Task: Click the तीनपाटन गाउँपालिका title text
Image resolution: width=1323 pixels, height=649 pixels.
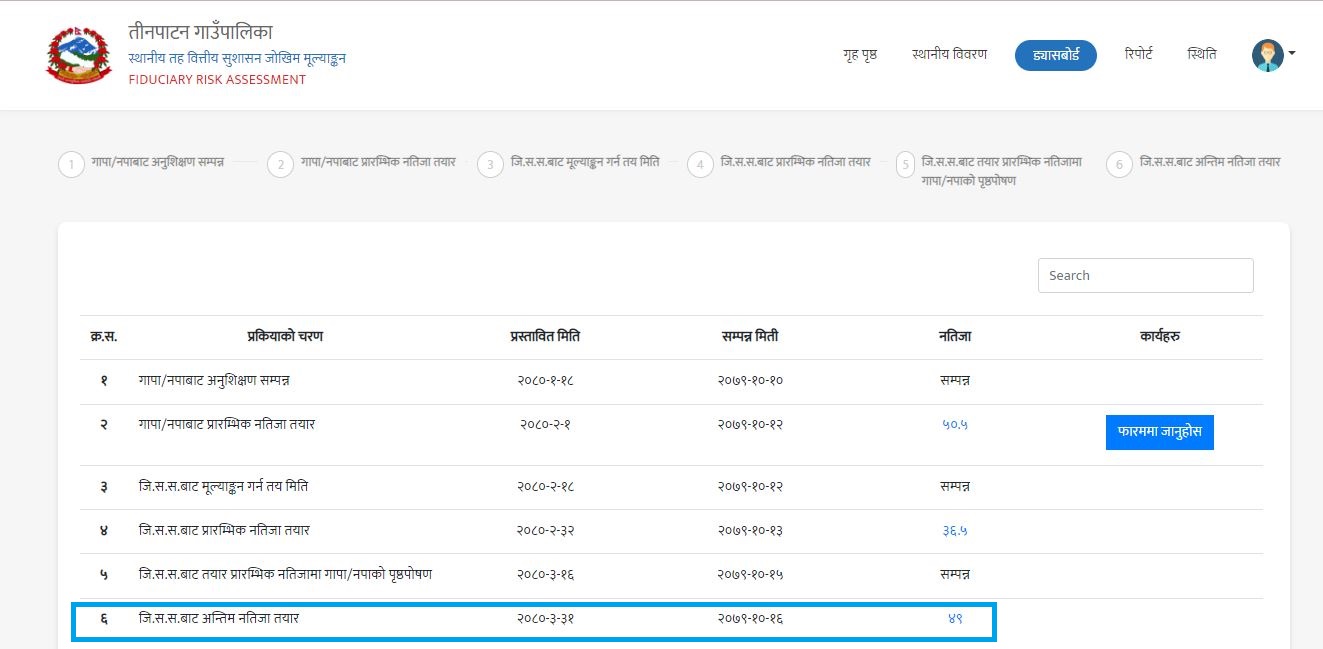Action: [x=200, y=32]
